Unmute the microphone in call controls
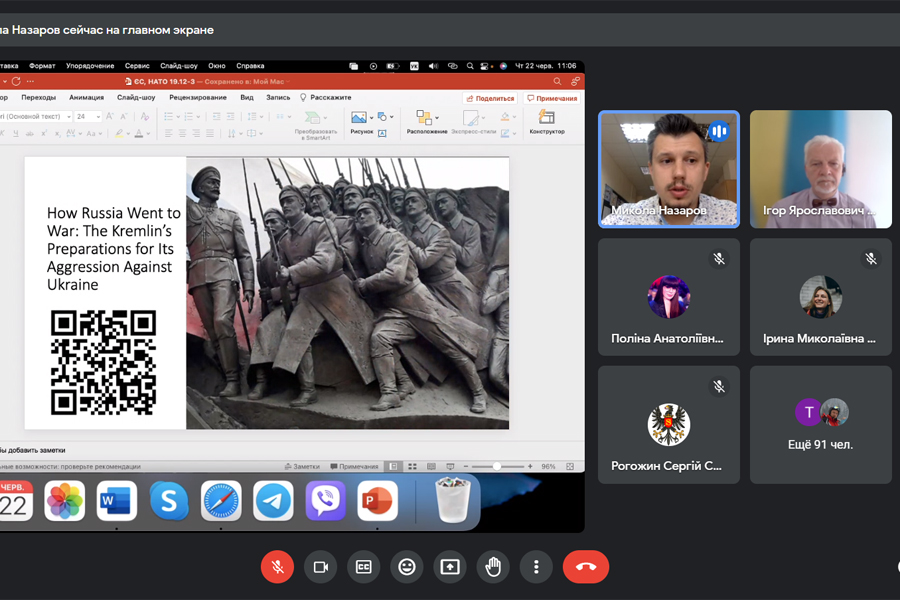The image size is (900, 600). click(277, 567)
